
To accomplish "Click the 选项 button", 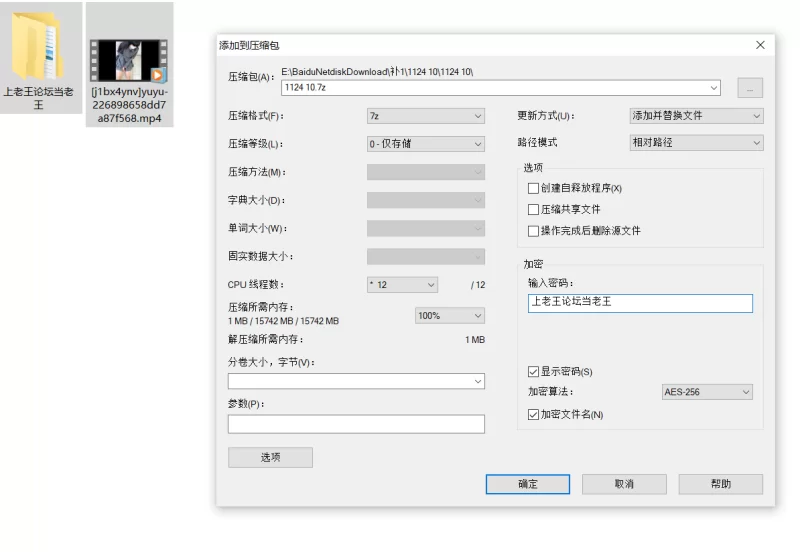I will tap(270, 458).
